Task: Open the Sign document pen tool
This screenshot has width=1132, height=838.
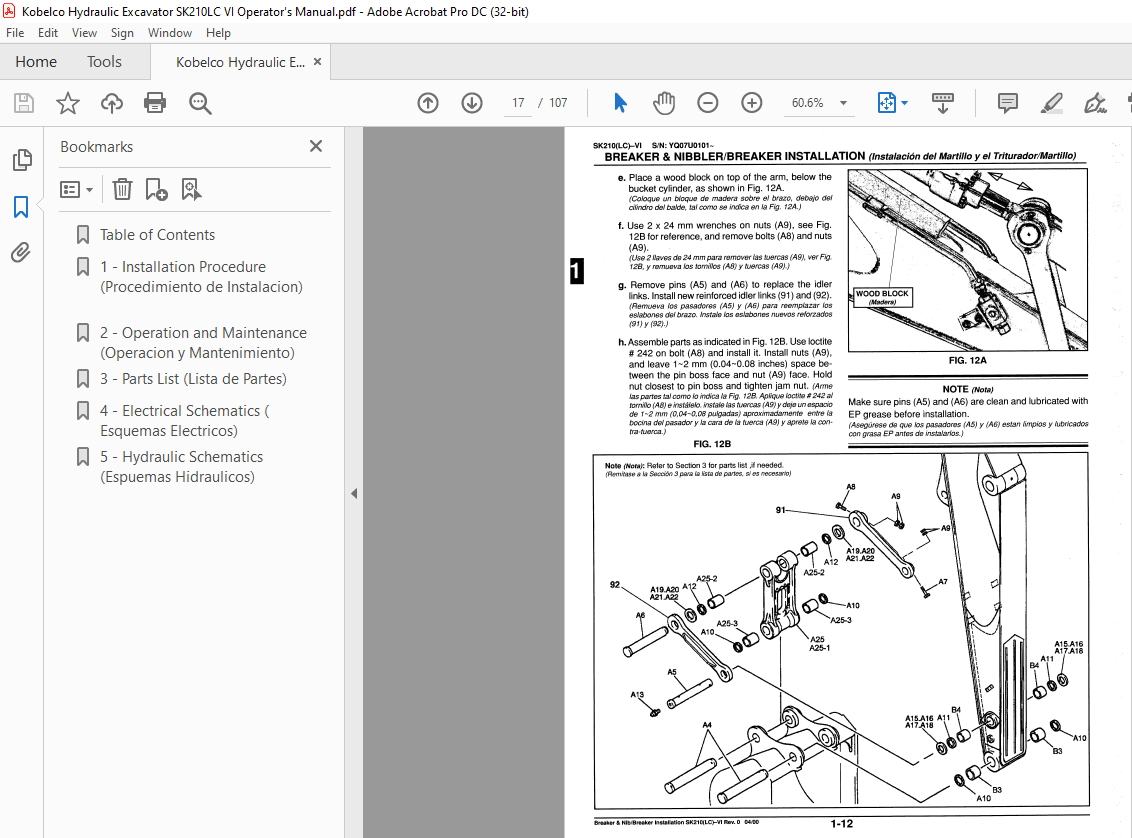Action: point(1095,103)
